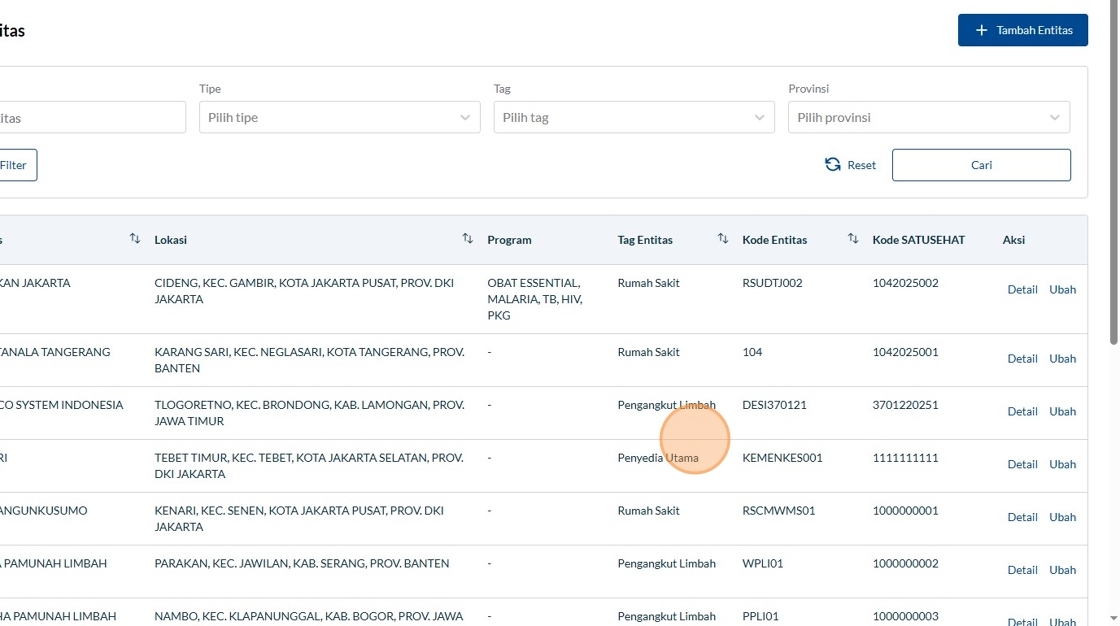
Task: Expand the Pilih provinsi dropdown
Action: pyautogui.click(x=928, y=117)
